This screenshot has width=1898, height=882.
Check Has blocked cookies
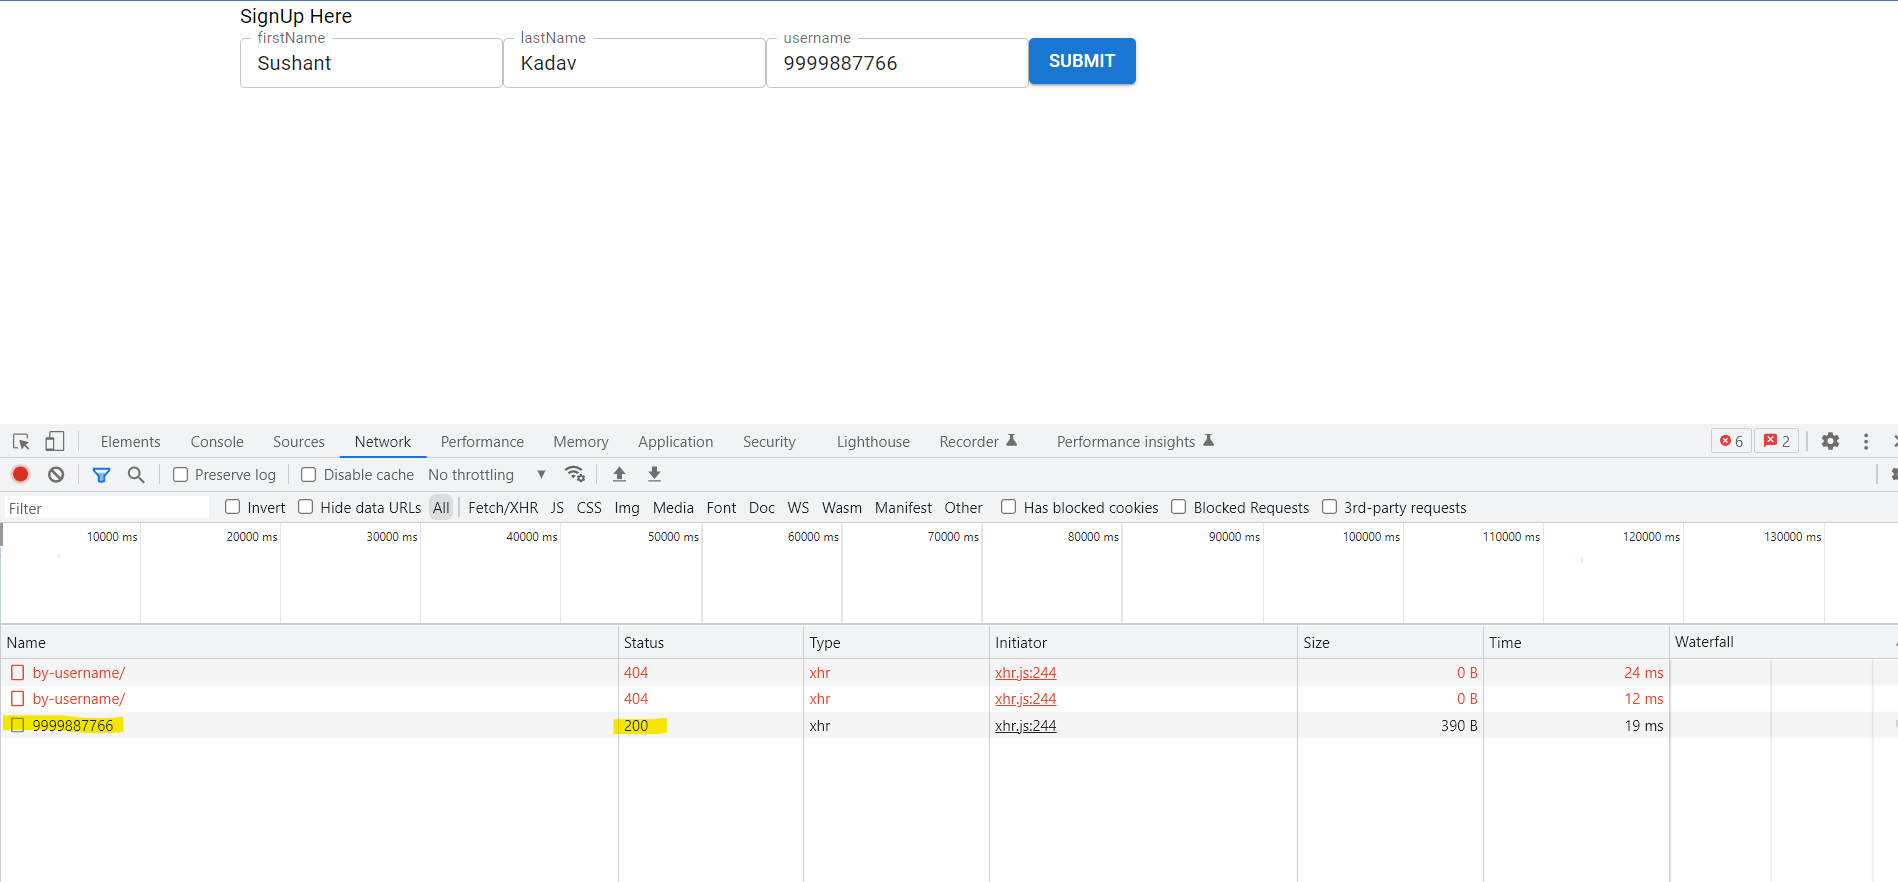click(x=1009, y=507)
